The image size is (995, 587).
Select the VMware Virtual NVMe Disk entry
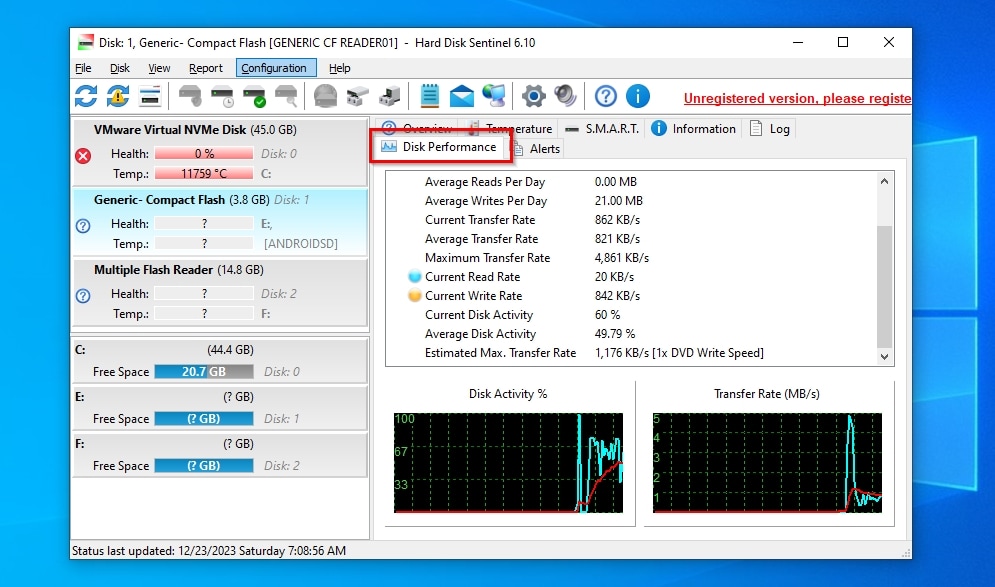pos(220,152)
